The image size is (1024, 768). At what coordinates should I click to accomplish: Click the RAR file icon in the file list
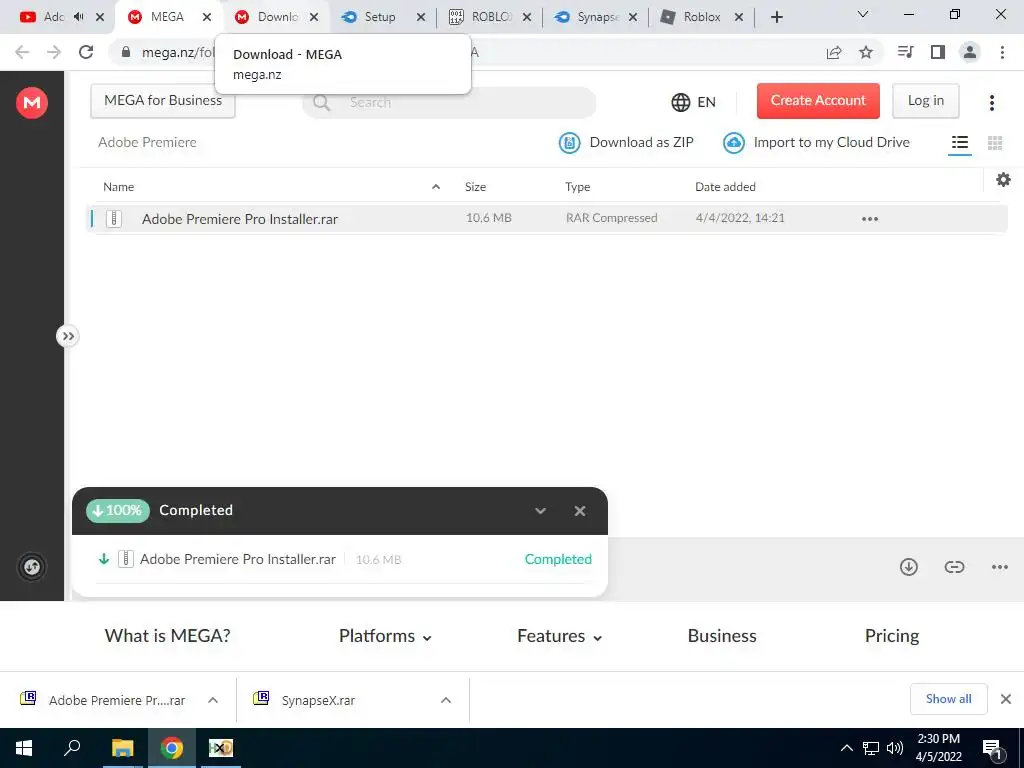tap(114, 219)
